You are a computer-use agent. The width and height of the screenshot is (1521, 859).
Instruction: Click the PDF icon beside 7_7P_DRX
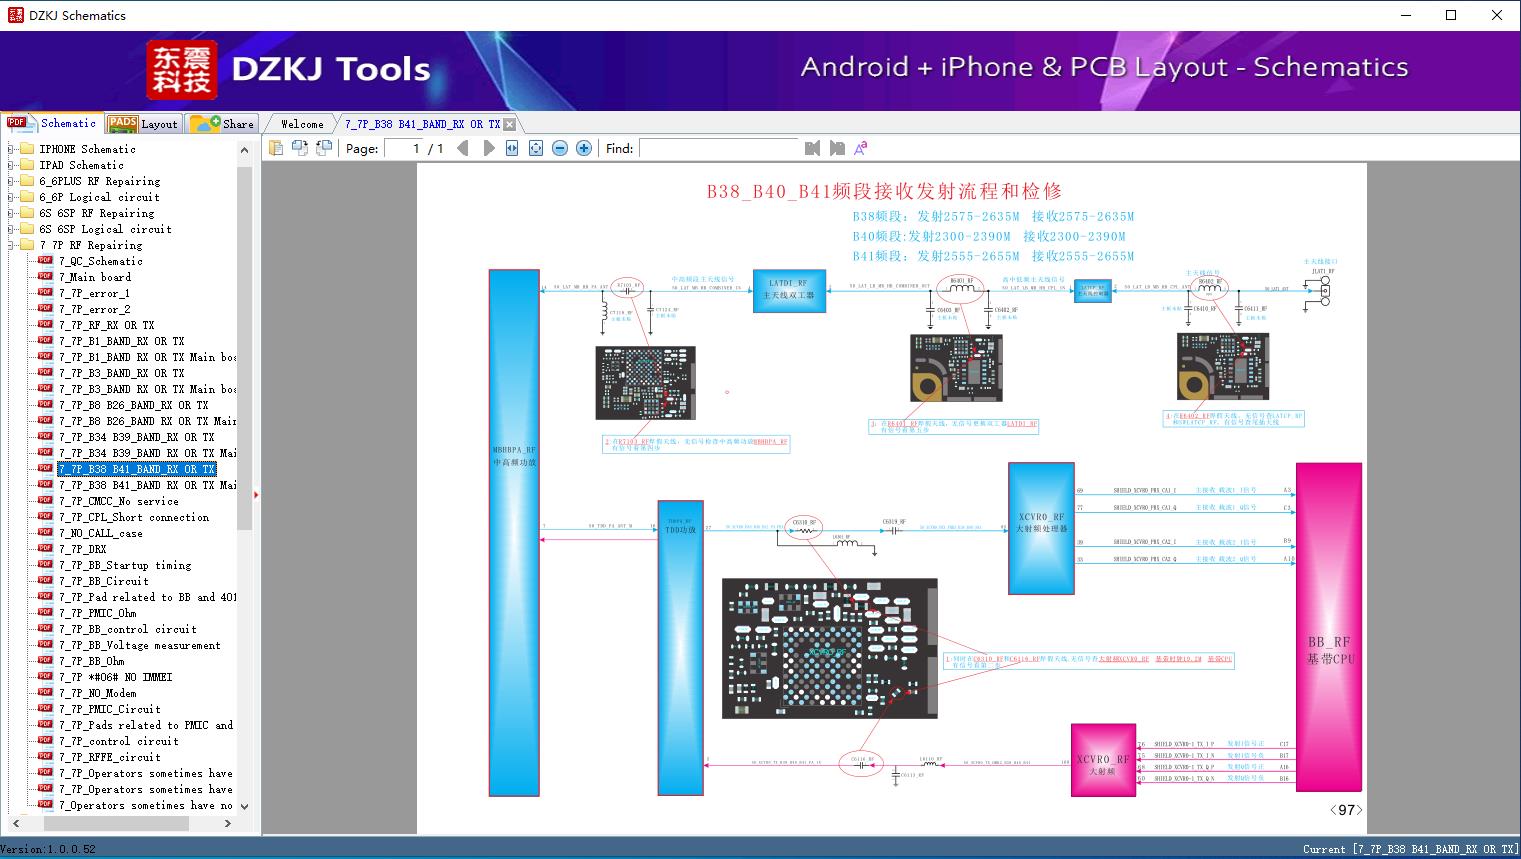click(45, 549)
